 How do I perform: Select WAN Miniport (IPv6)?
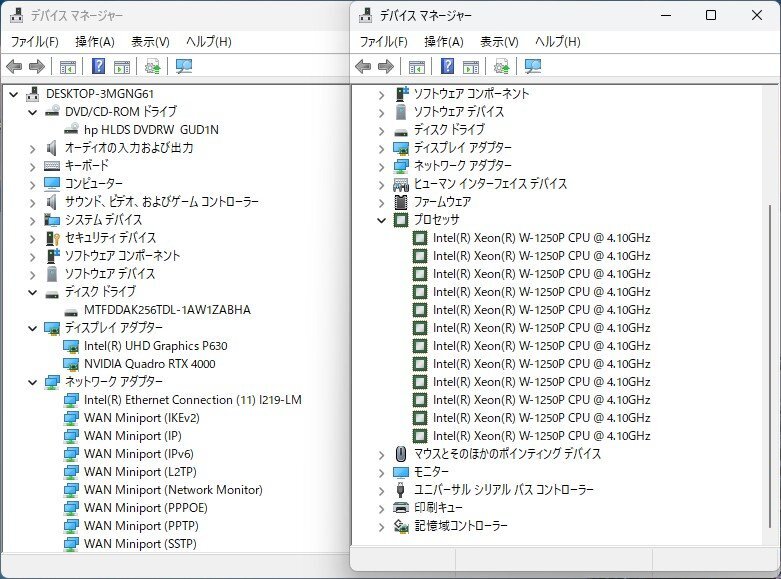click(x=138, y=454)
